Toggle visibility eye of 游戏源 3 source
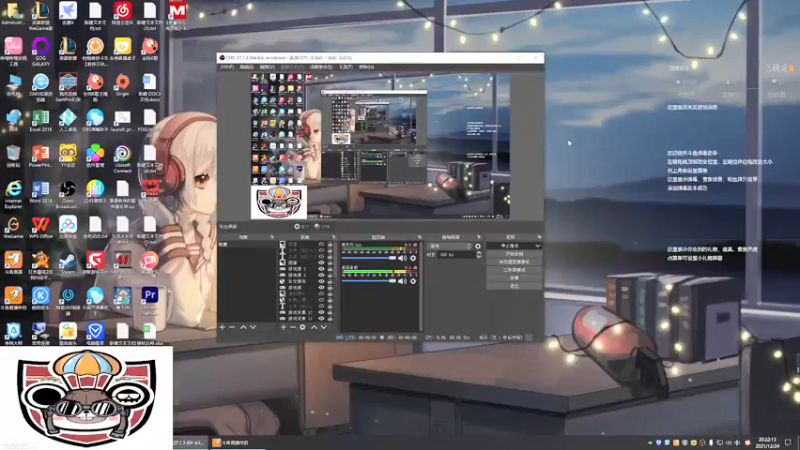 click(x=321, y=275)
